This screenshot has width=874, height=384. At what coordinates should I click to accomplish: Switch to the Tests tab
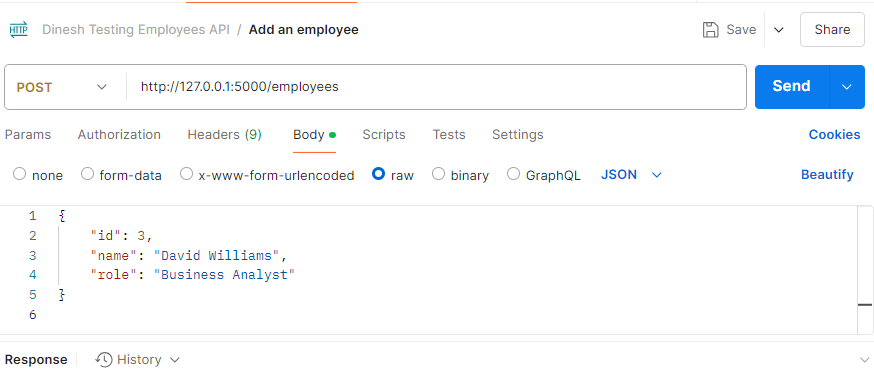click(x=449, y=135)
